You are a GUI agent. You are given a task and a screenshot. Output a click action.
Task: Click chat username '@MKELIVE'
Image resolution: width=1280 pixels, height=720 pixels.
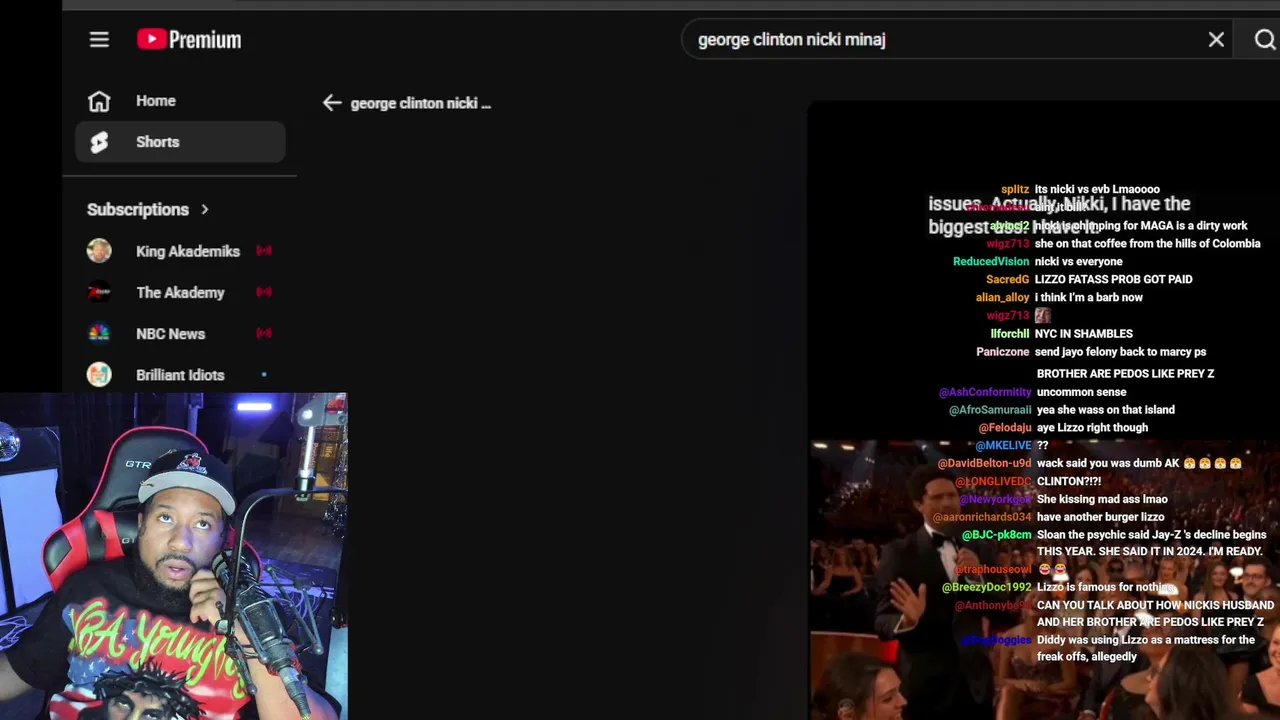tap(1003, 445)
